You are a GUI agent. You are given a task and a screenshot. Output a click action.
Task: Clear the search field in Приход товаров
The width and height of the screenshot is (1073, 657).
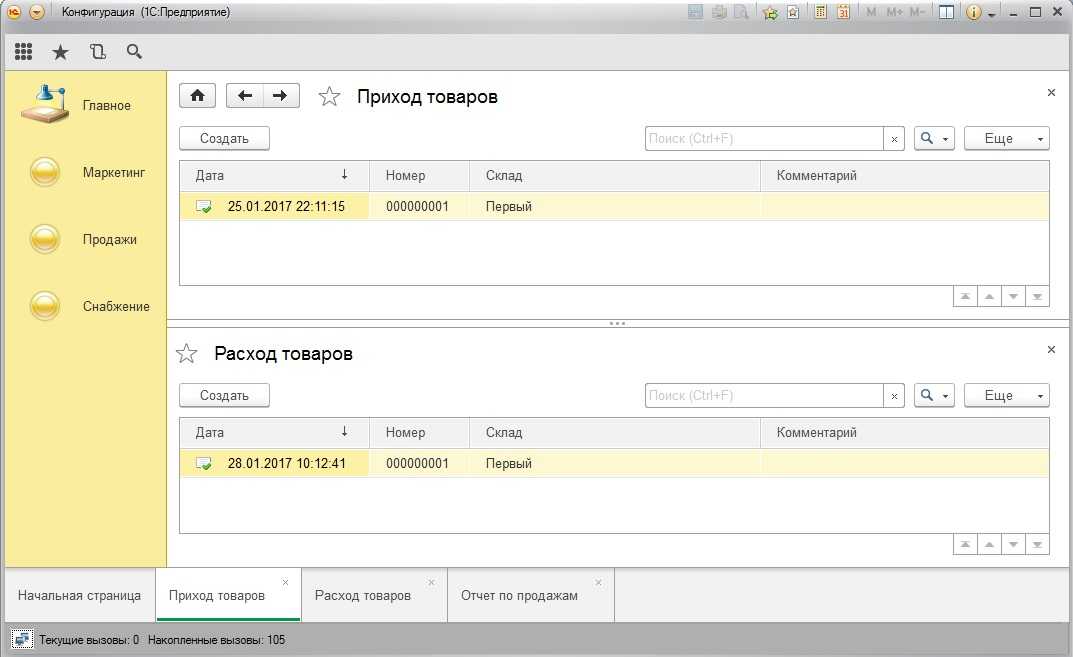tap(894, 139)
